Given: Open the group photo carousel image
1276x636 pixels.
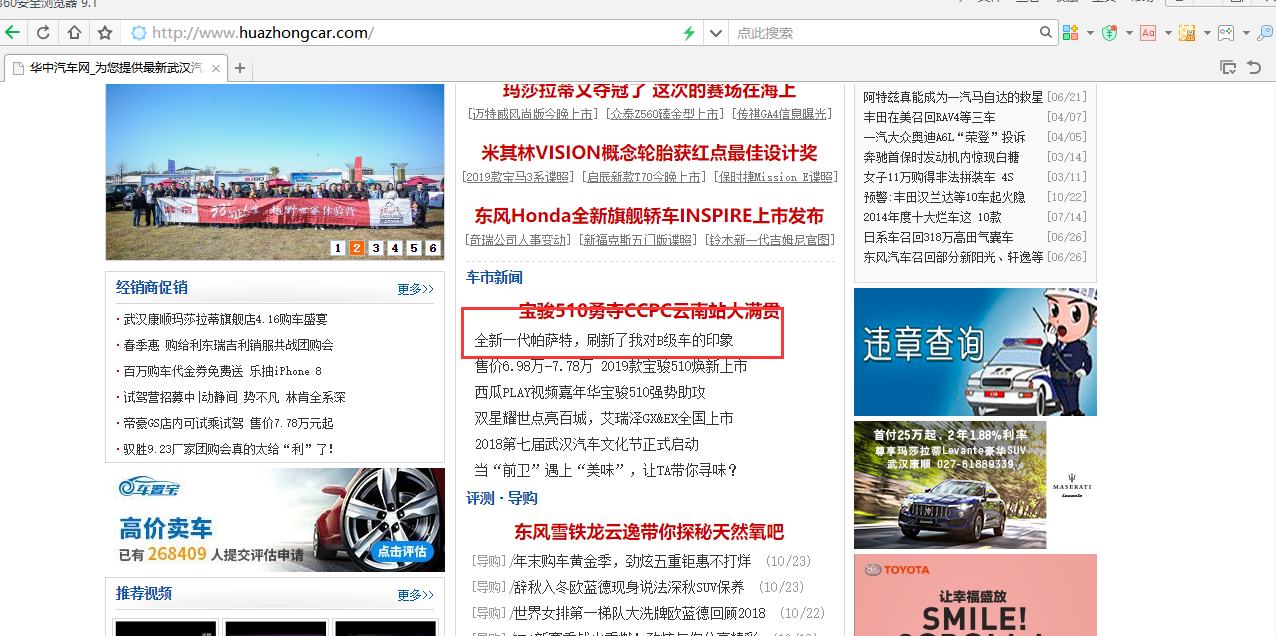Looking at the screenshot, I should tap(275, 172).
